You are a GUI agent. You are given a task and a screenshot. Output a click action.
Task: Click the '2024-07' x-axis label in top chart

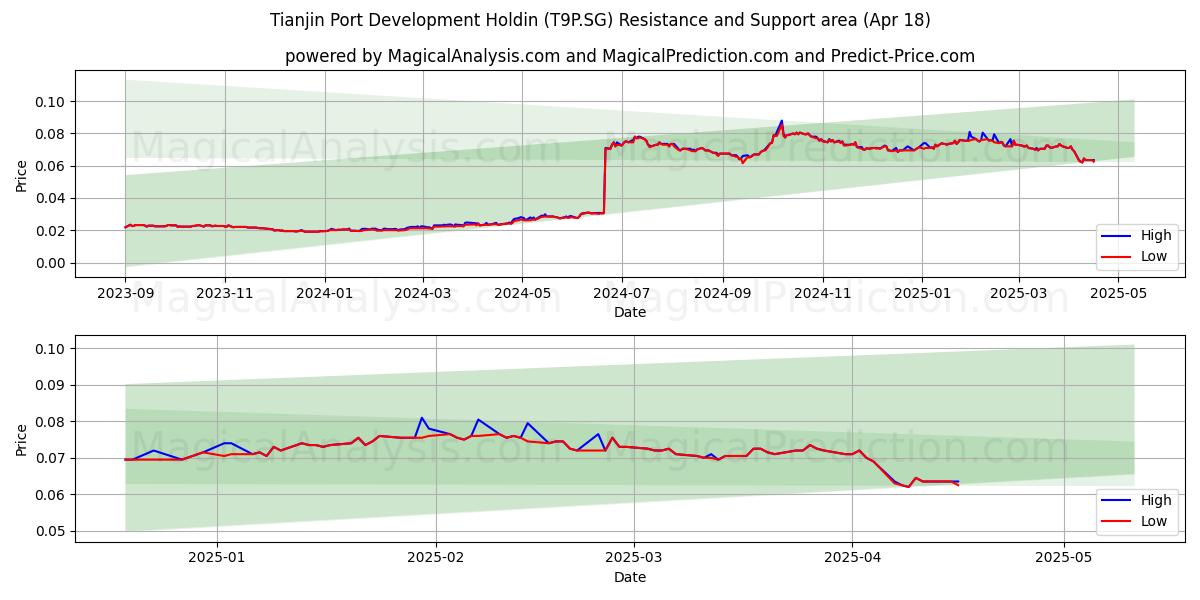(622, 295)
